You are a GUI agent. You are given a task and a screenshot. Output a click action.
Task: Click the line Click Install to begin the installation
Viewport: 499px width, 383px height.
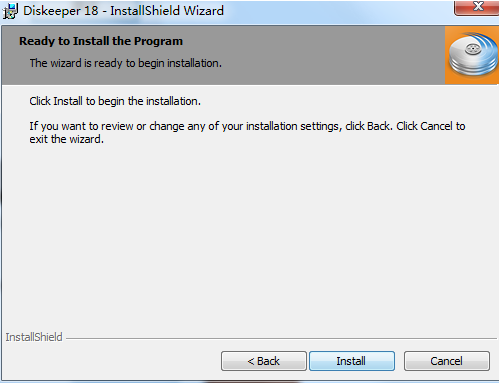point(115,101)
